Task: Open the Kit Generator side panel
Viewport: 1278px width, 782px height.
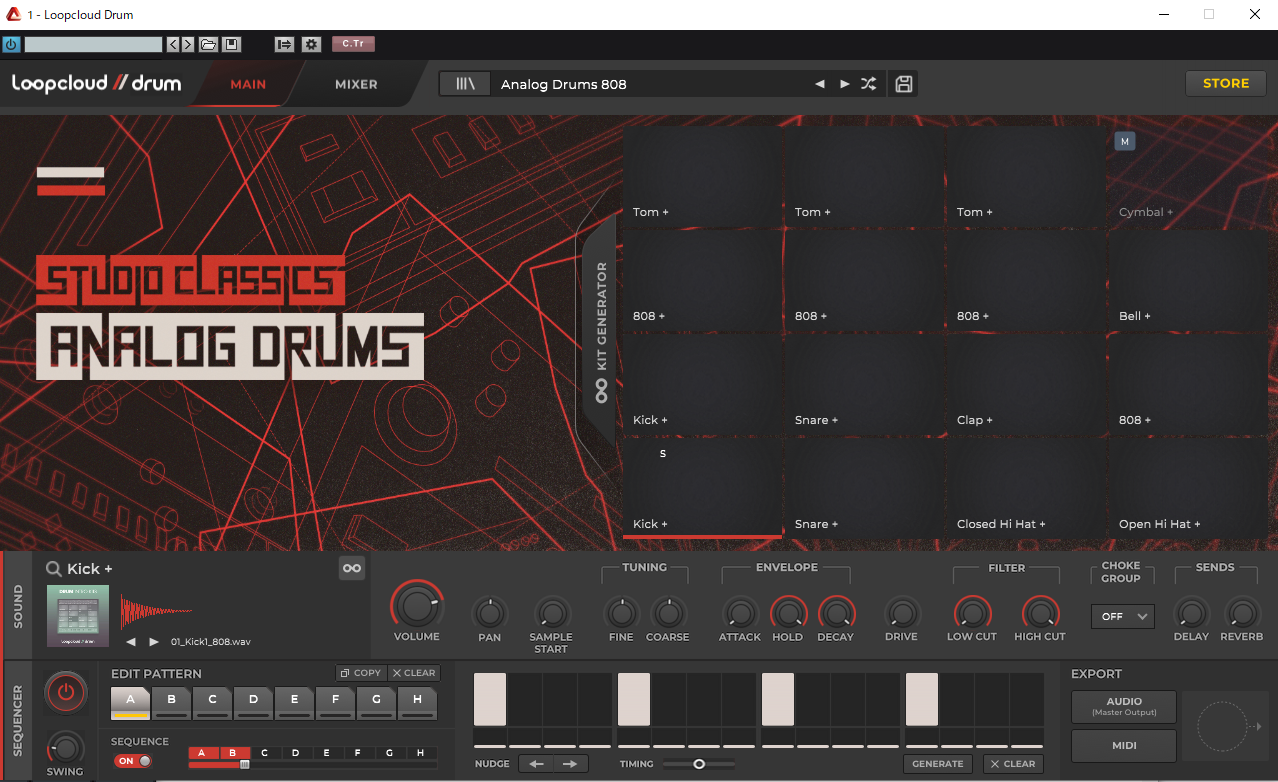Action: coord(600,330)
